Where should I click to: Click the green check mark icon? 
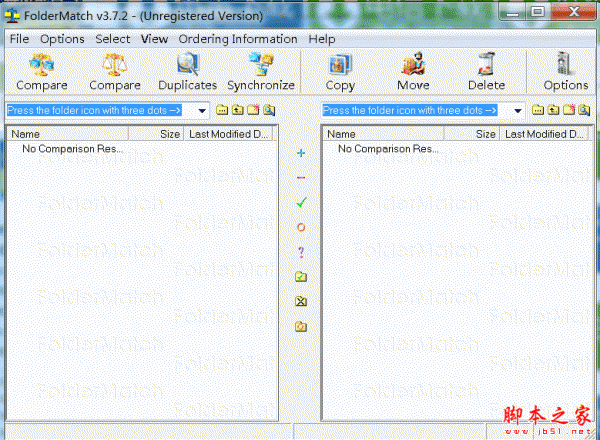[x=301, y=202]
